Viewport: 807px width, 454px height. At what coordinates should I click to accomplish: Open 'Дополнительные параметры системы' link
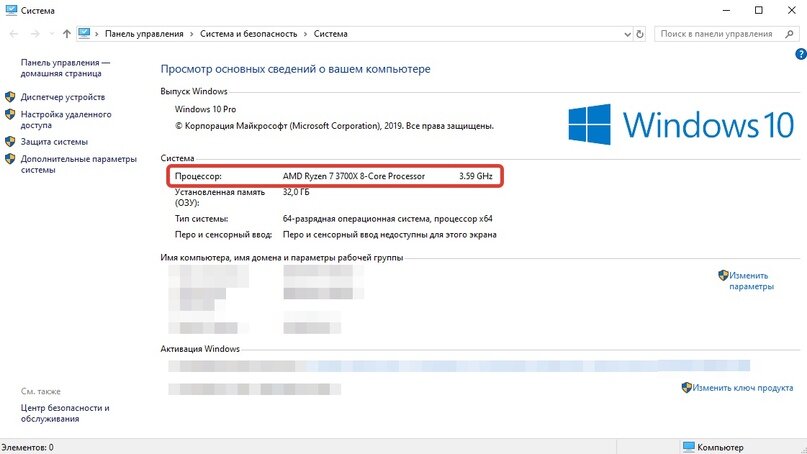(79, 164)
